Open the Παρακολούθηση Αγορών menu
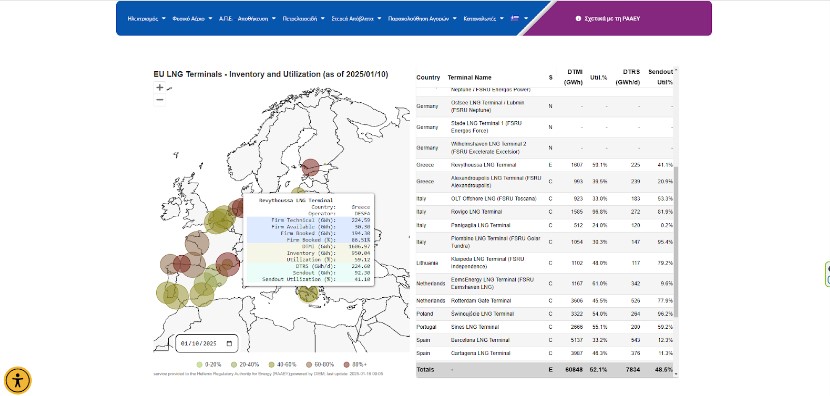Image resolution: width=830 pixels, height=396 pixels. pos(422,19)
